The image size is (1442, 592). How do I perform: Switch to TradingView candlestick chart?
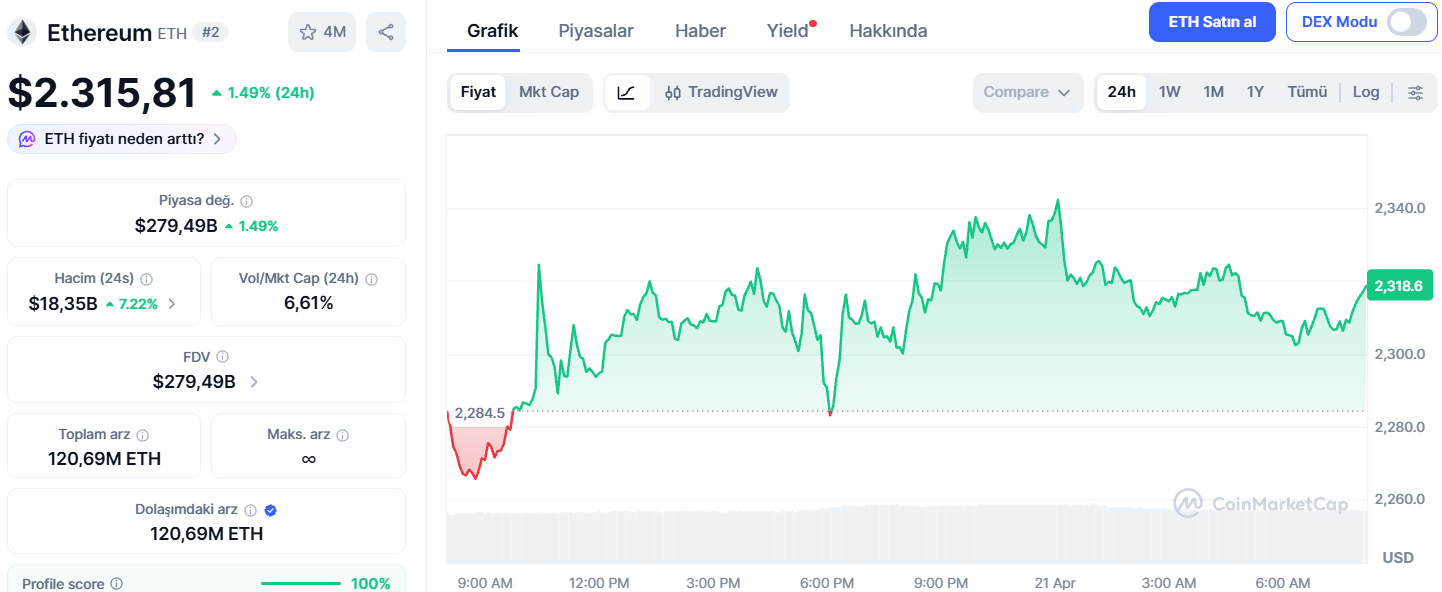tap(721, 92)
